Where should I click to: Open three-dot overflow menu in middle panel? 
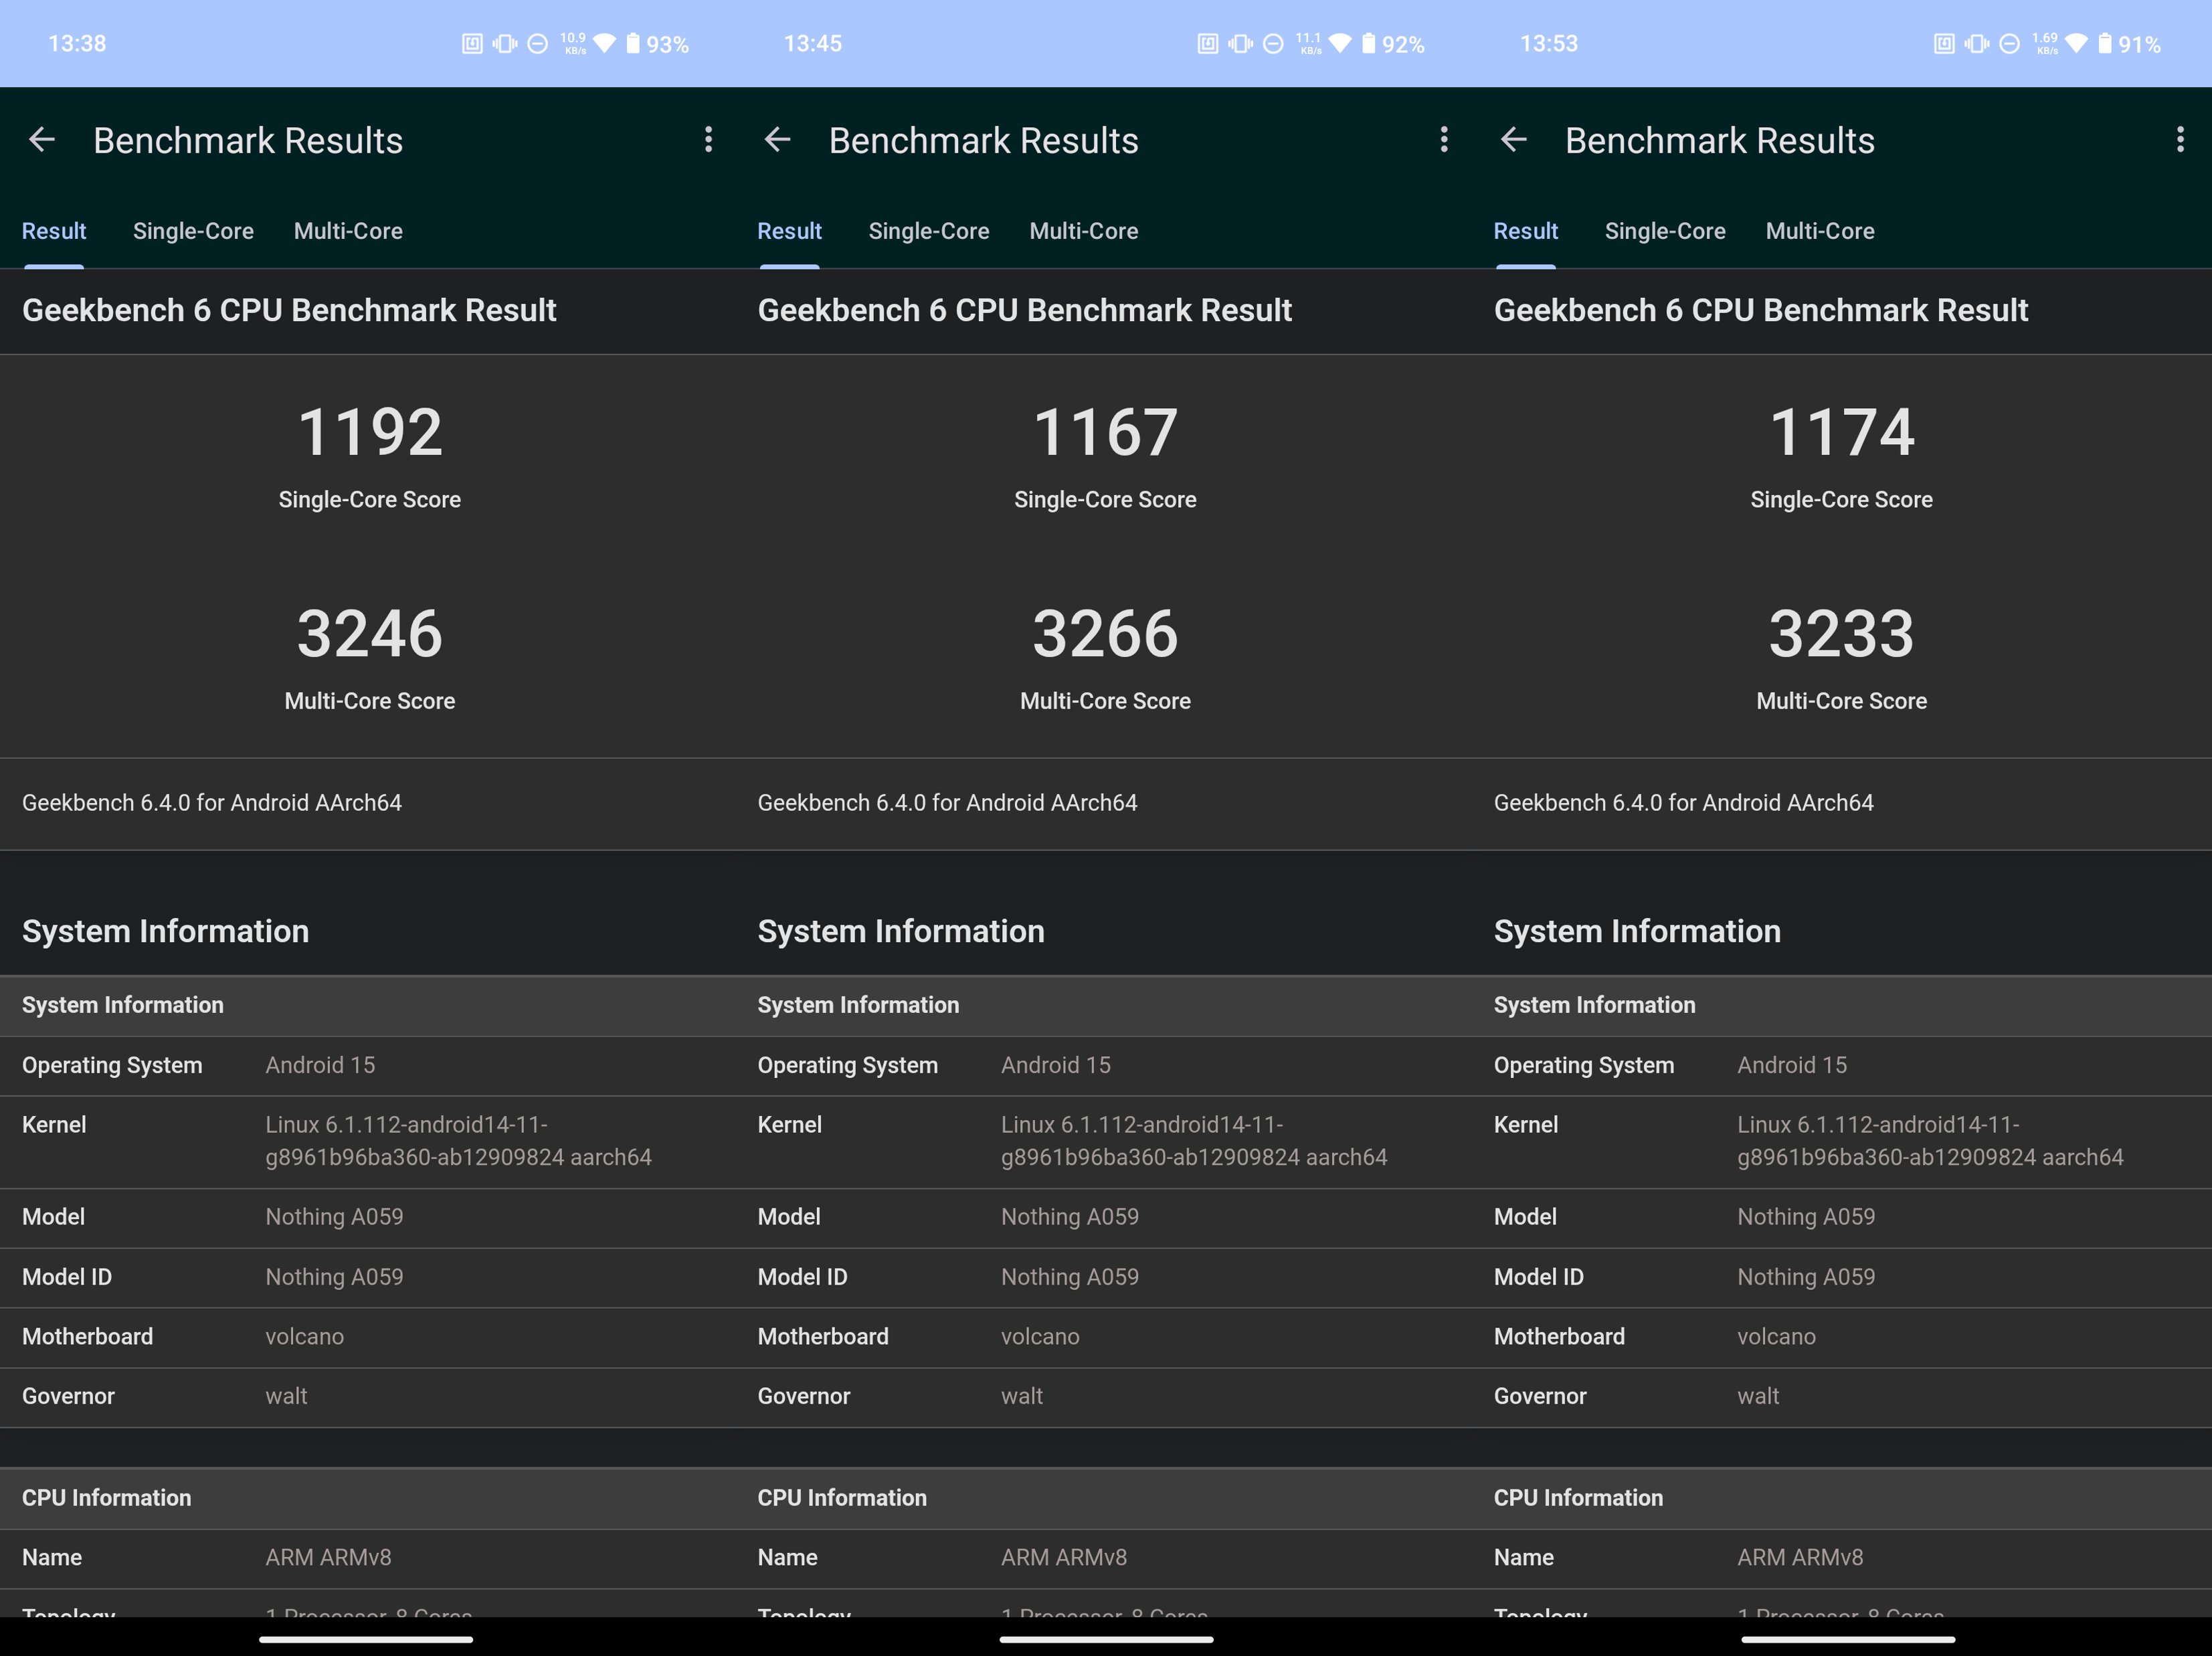click(1444, 140)
